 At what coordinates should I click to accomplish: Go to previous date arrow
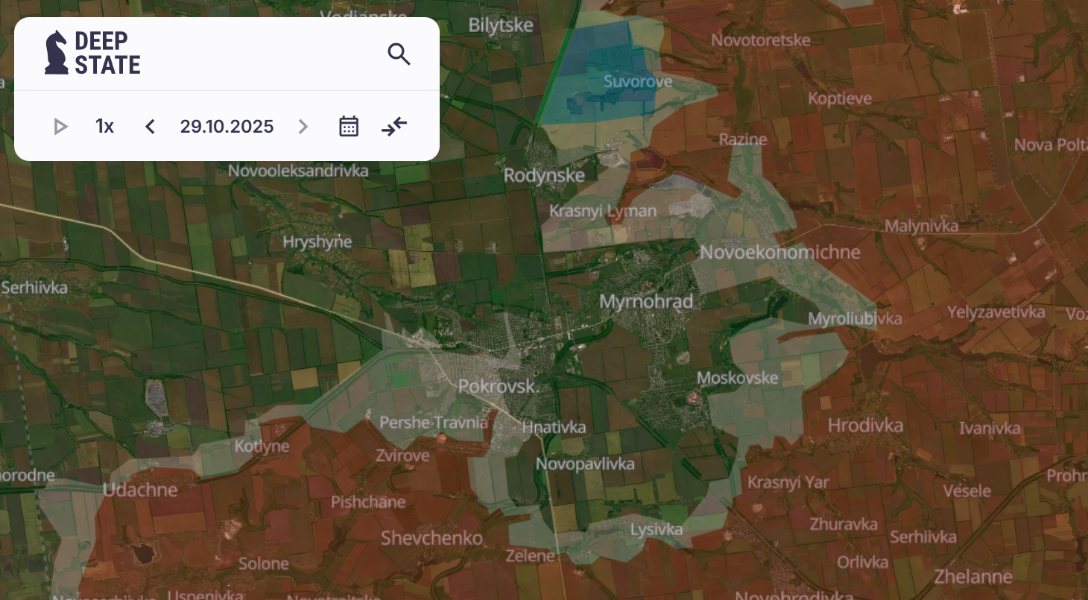(x=150, y=126)
